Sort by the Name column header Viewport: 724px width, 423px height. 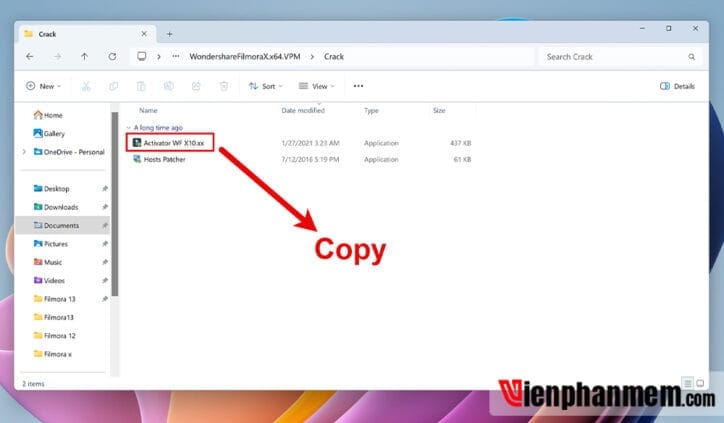(148, 110)
